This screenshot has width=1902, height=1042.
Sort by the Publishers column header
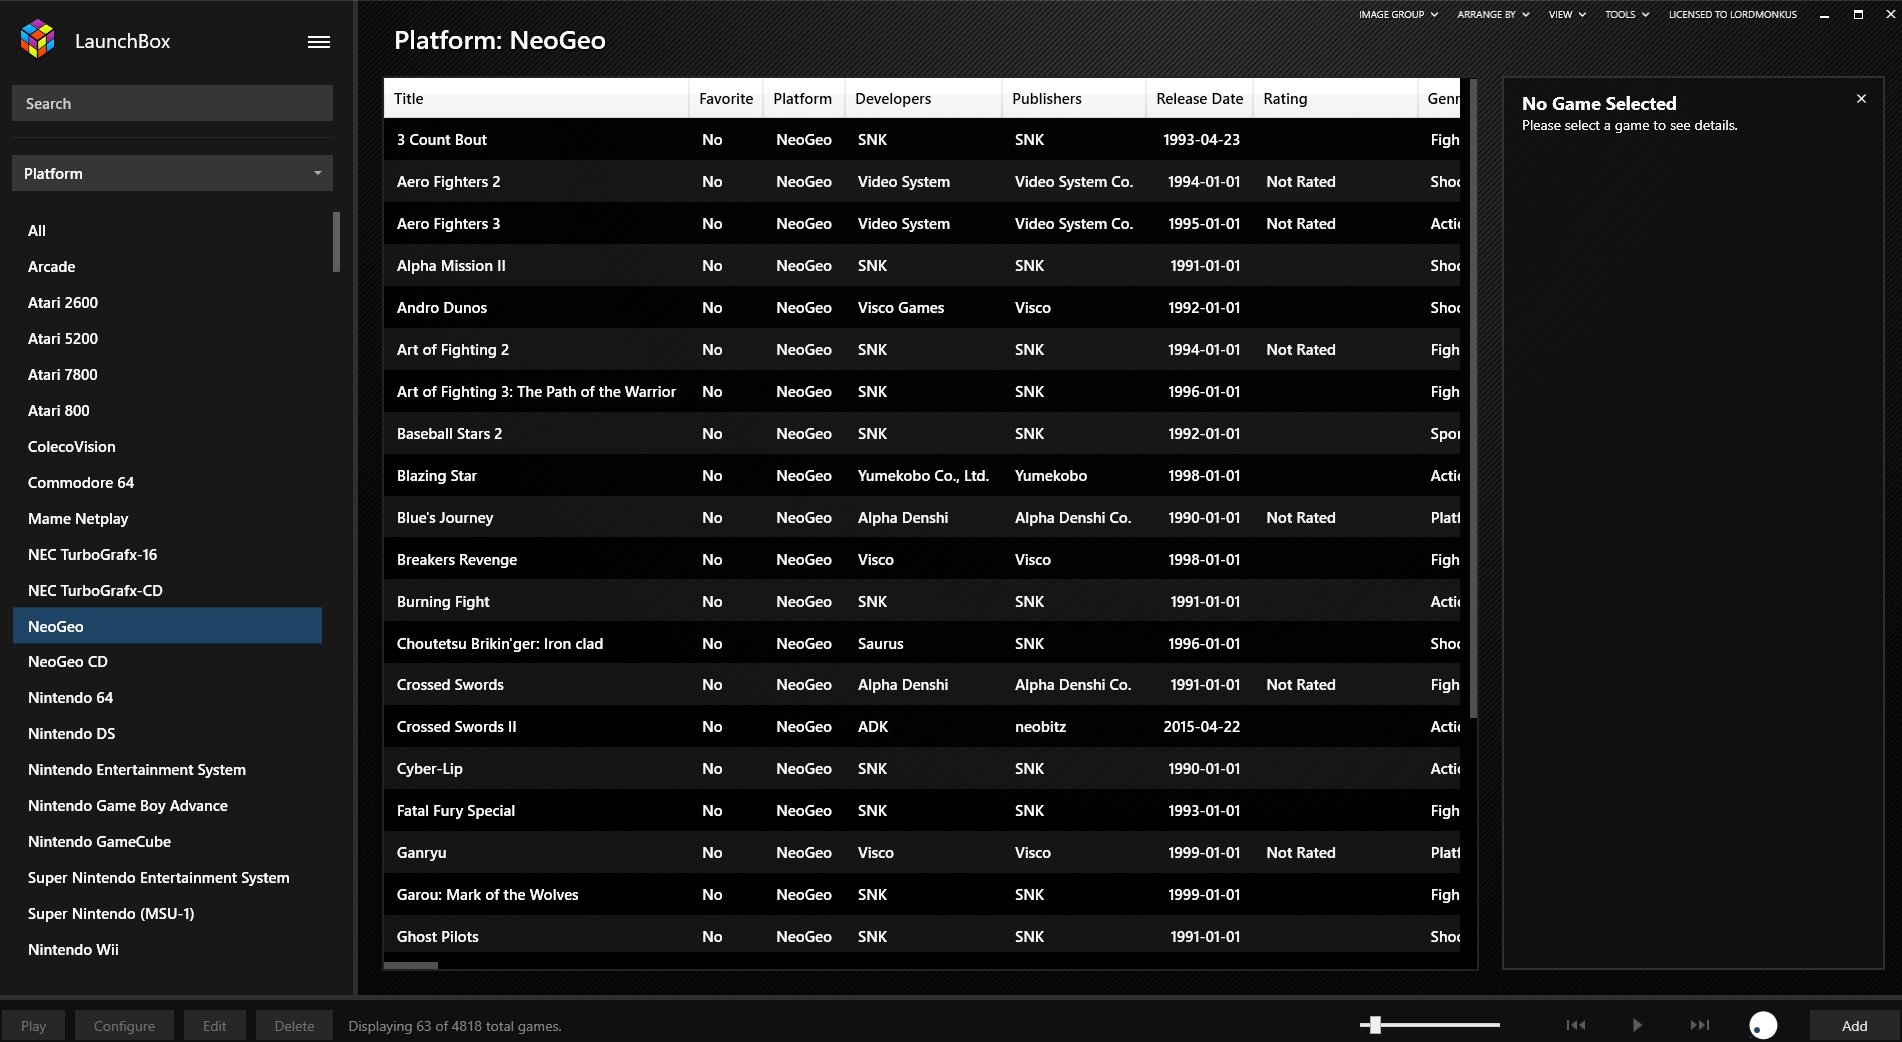point(1073,98)
